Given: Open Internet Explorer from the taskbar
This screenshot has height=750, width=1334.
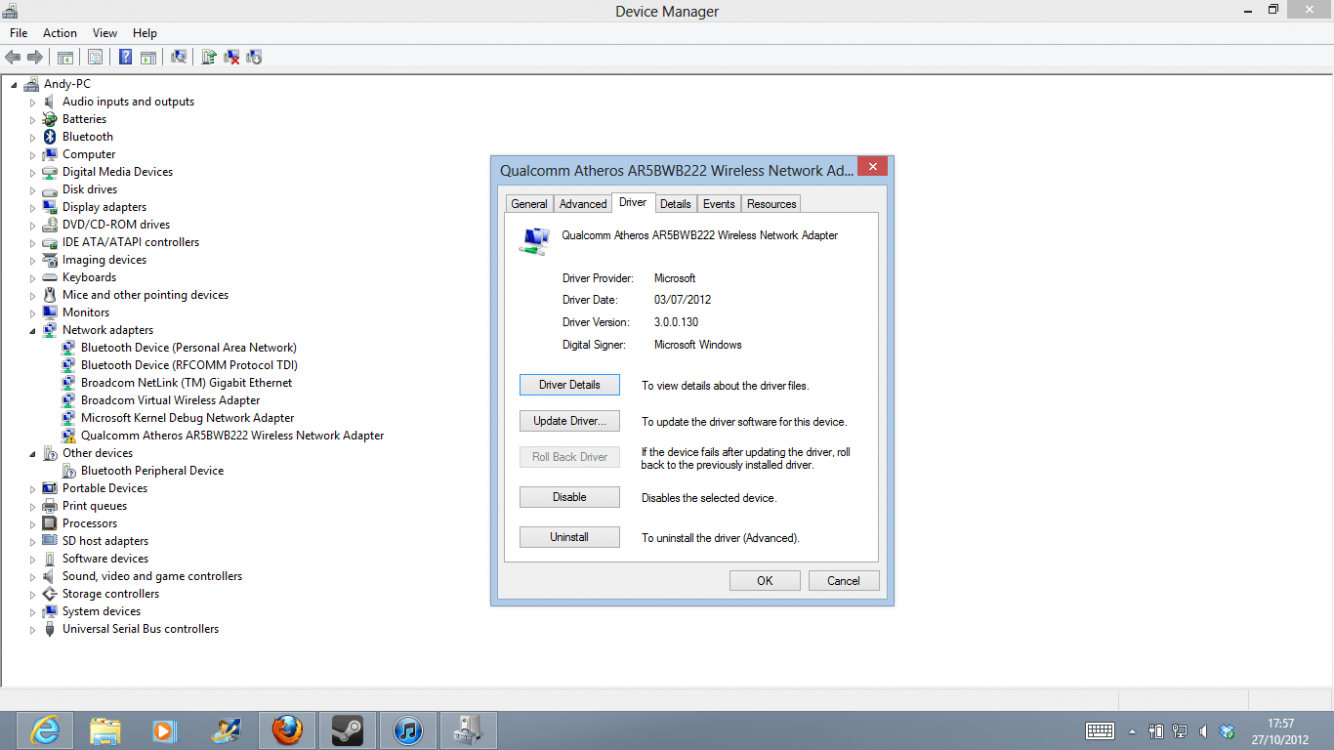Looking at the screenshot, I should pyautogui.click(x=45, y=731).
